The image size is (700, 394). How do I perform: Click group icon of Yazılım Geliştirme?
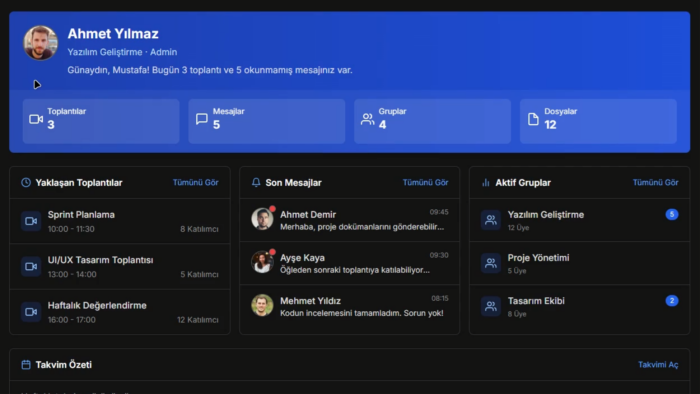pyautogui.click(x=491, y=220)
